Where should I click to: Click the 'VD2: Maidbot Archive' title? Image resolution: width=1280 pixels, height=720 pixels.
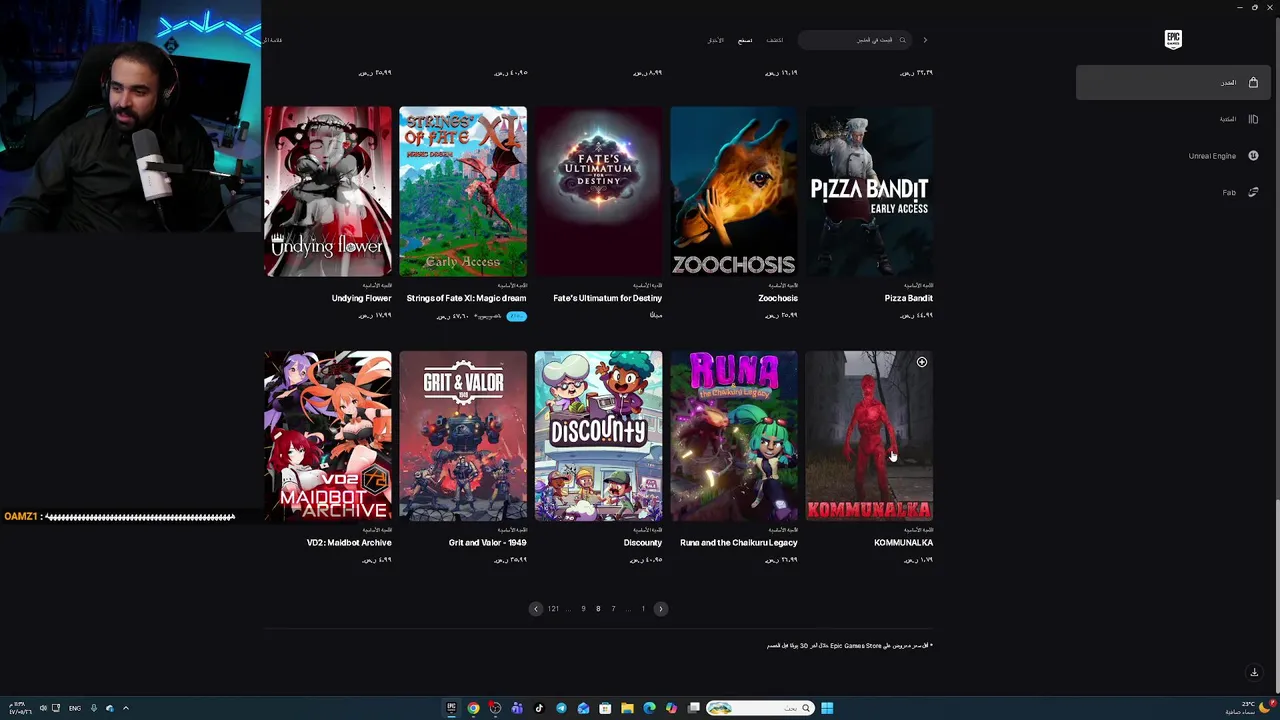[x=349, y=543]
